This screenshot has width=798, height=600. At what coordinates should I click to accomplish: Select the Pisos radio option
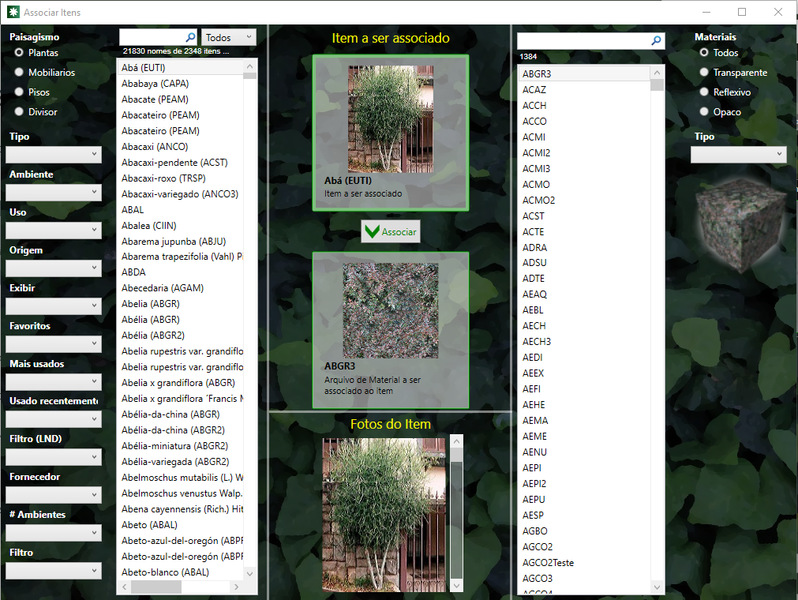tap(19, 92)
